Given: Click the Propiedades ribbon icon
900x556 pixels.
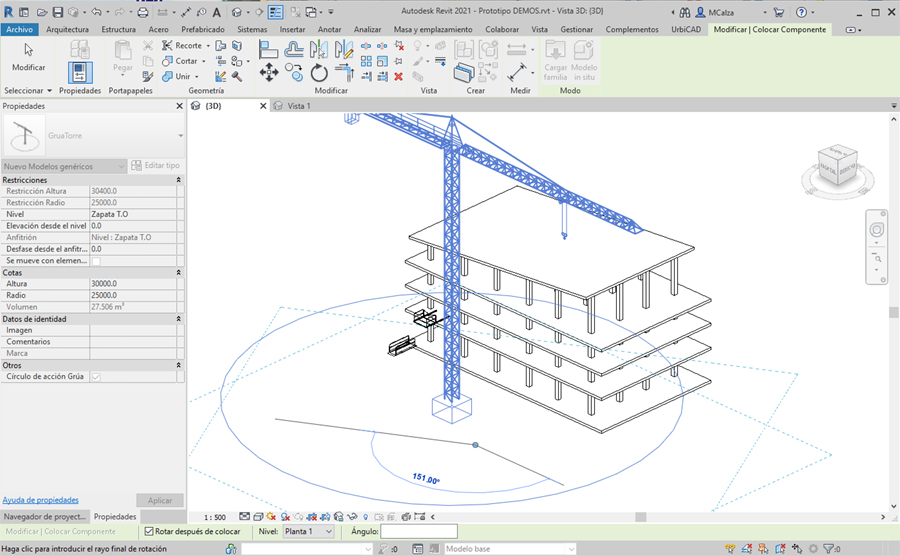Looking at the screenshot, I should pos(80,71).
